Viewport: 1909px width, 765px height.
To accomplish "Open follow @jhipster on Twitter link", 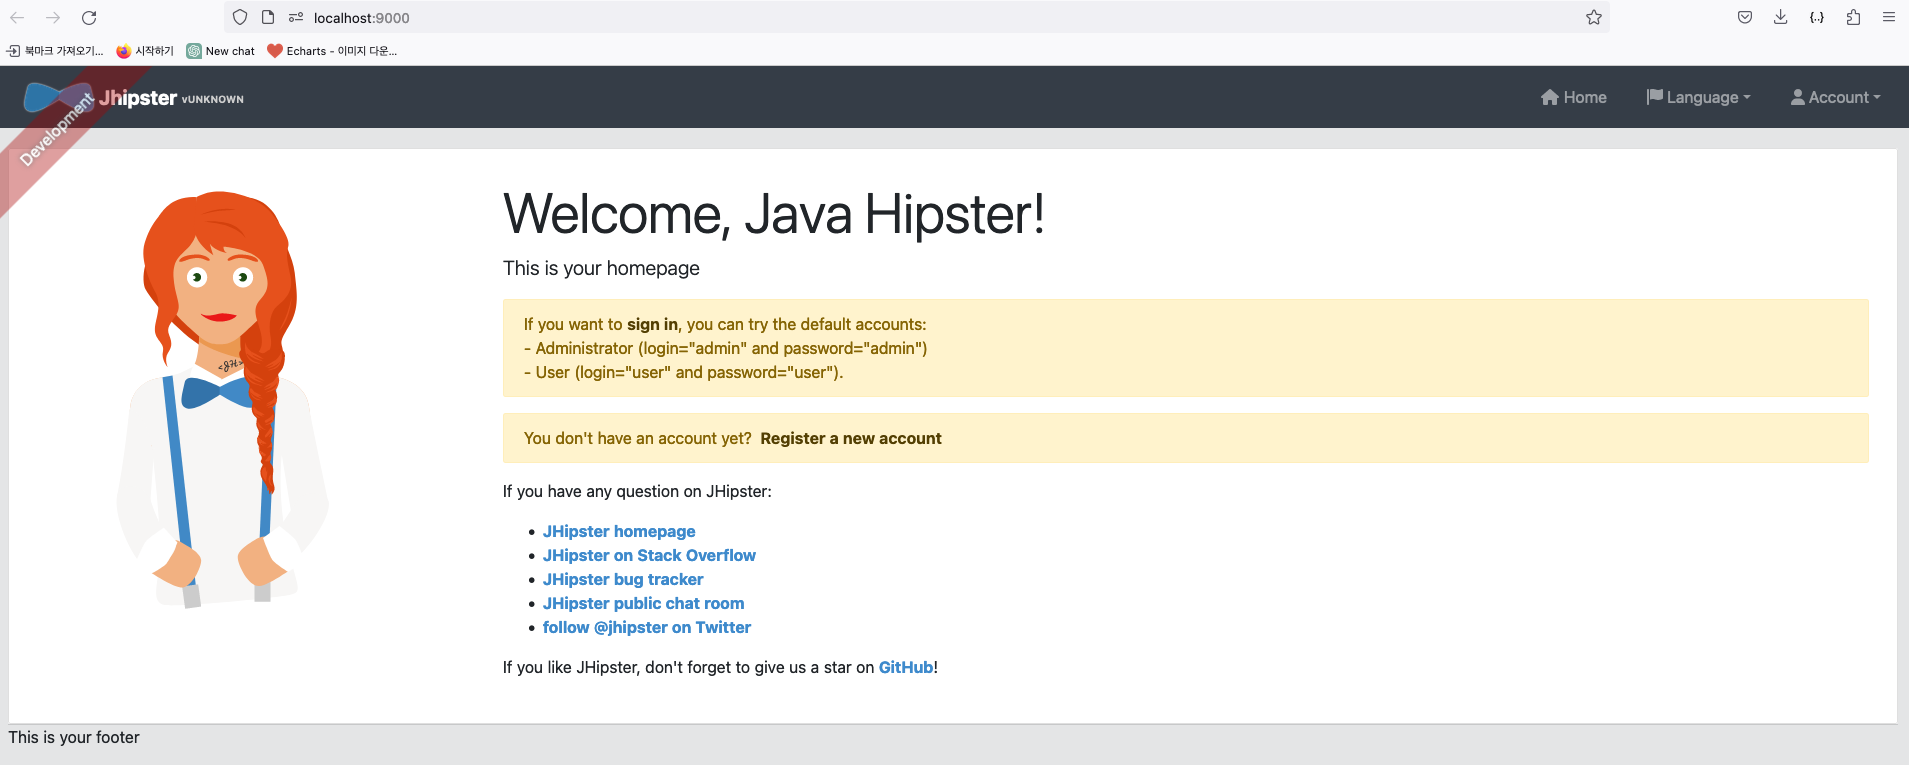I will [x=647, y=627].
